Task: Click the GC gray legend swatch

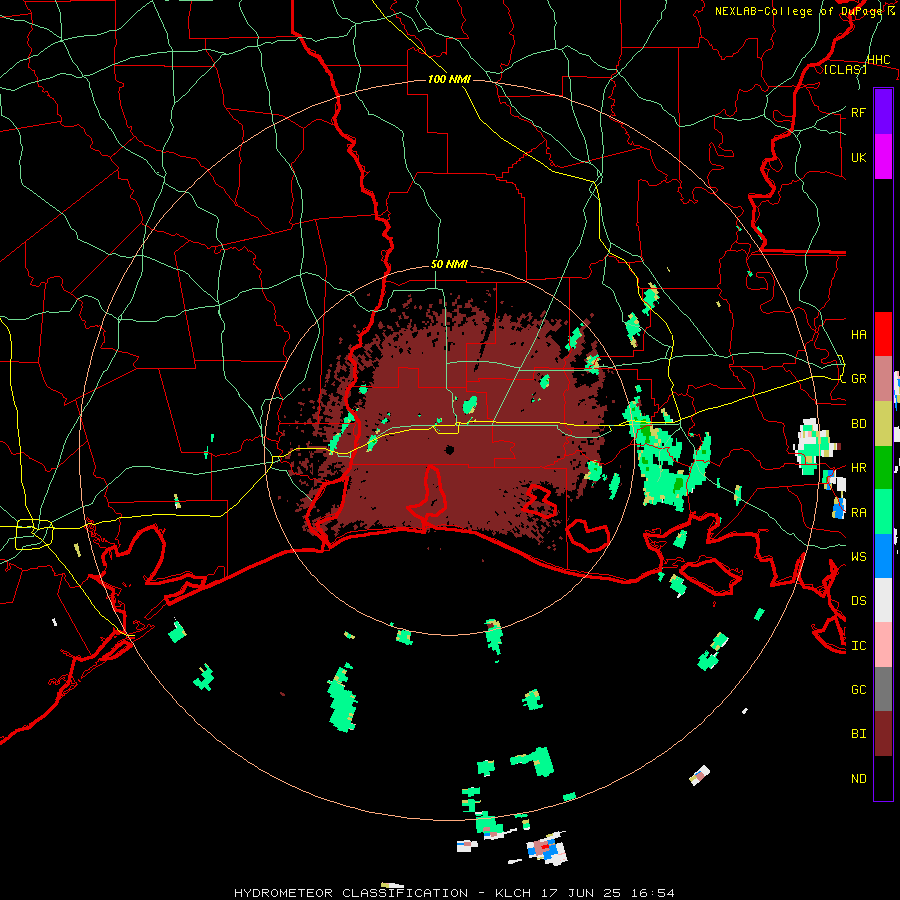Action: (883, 689)
